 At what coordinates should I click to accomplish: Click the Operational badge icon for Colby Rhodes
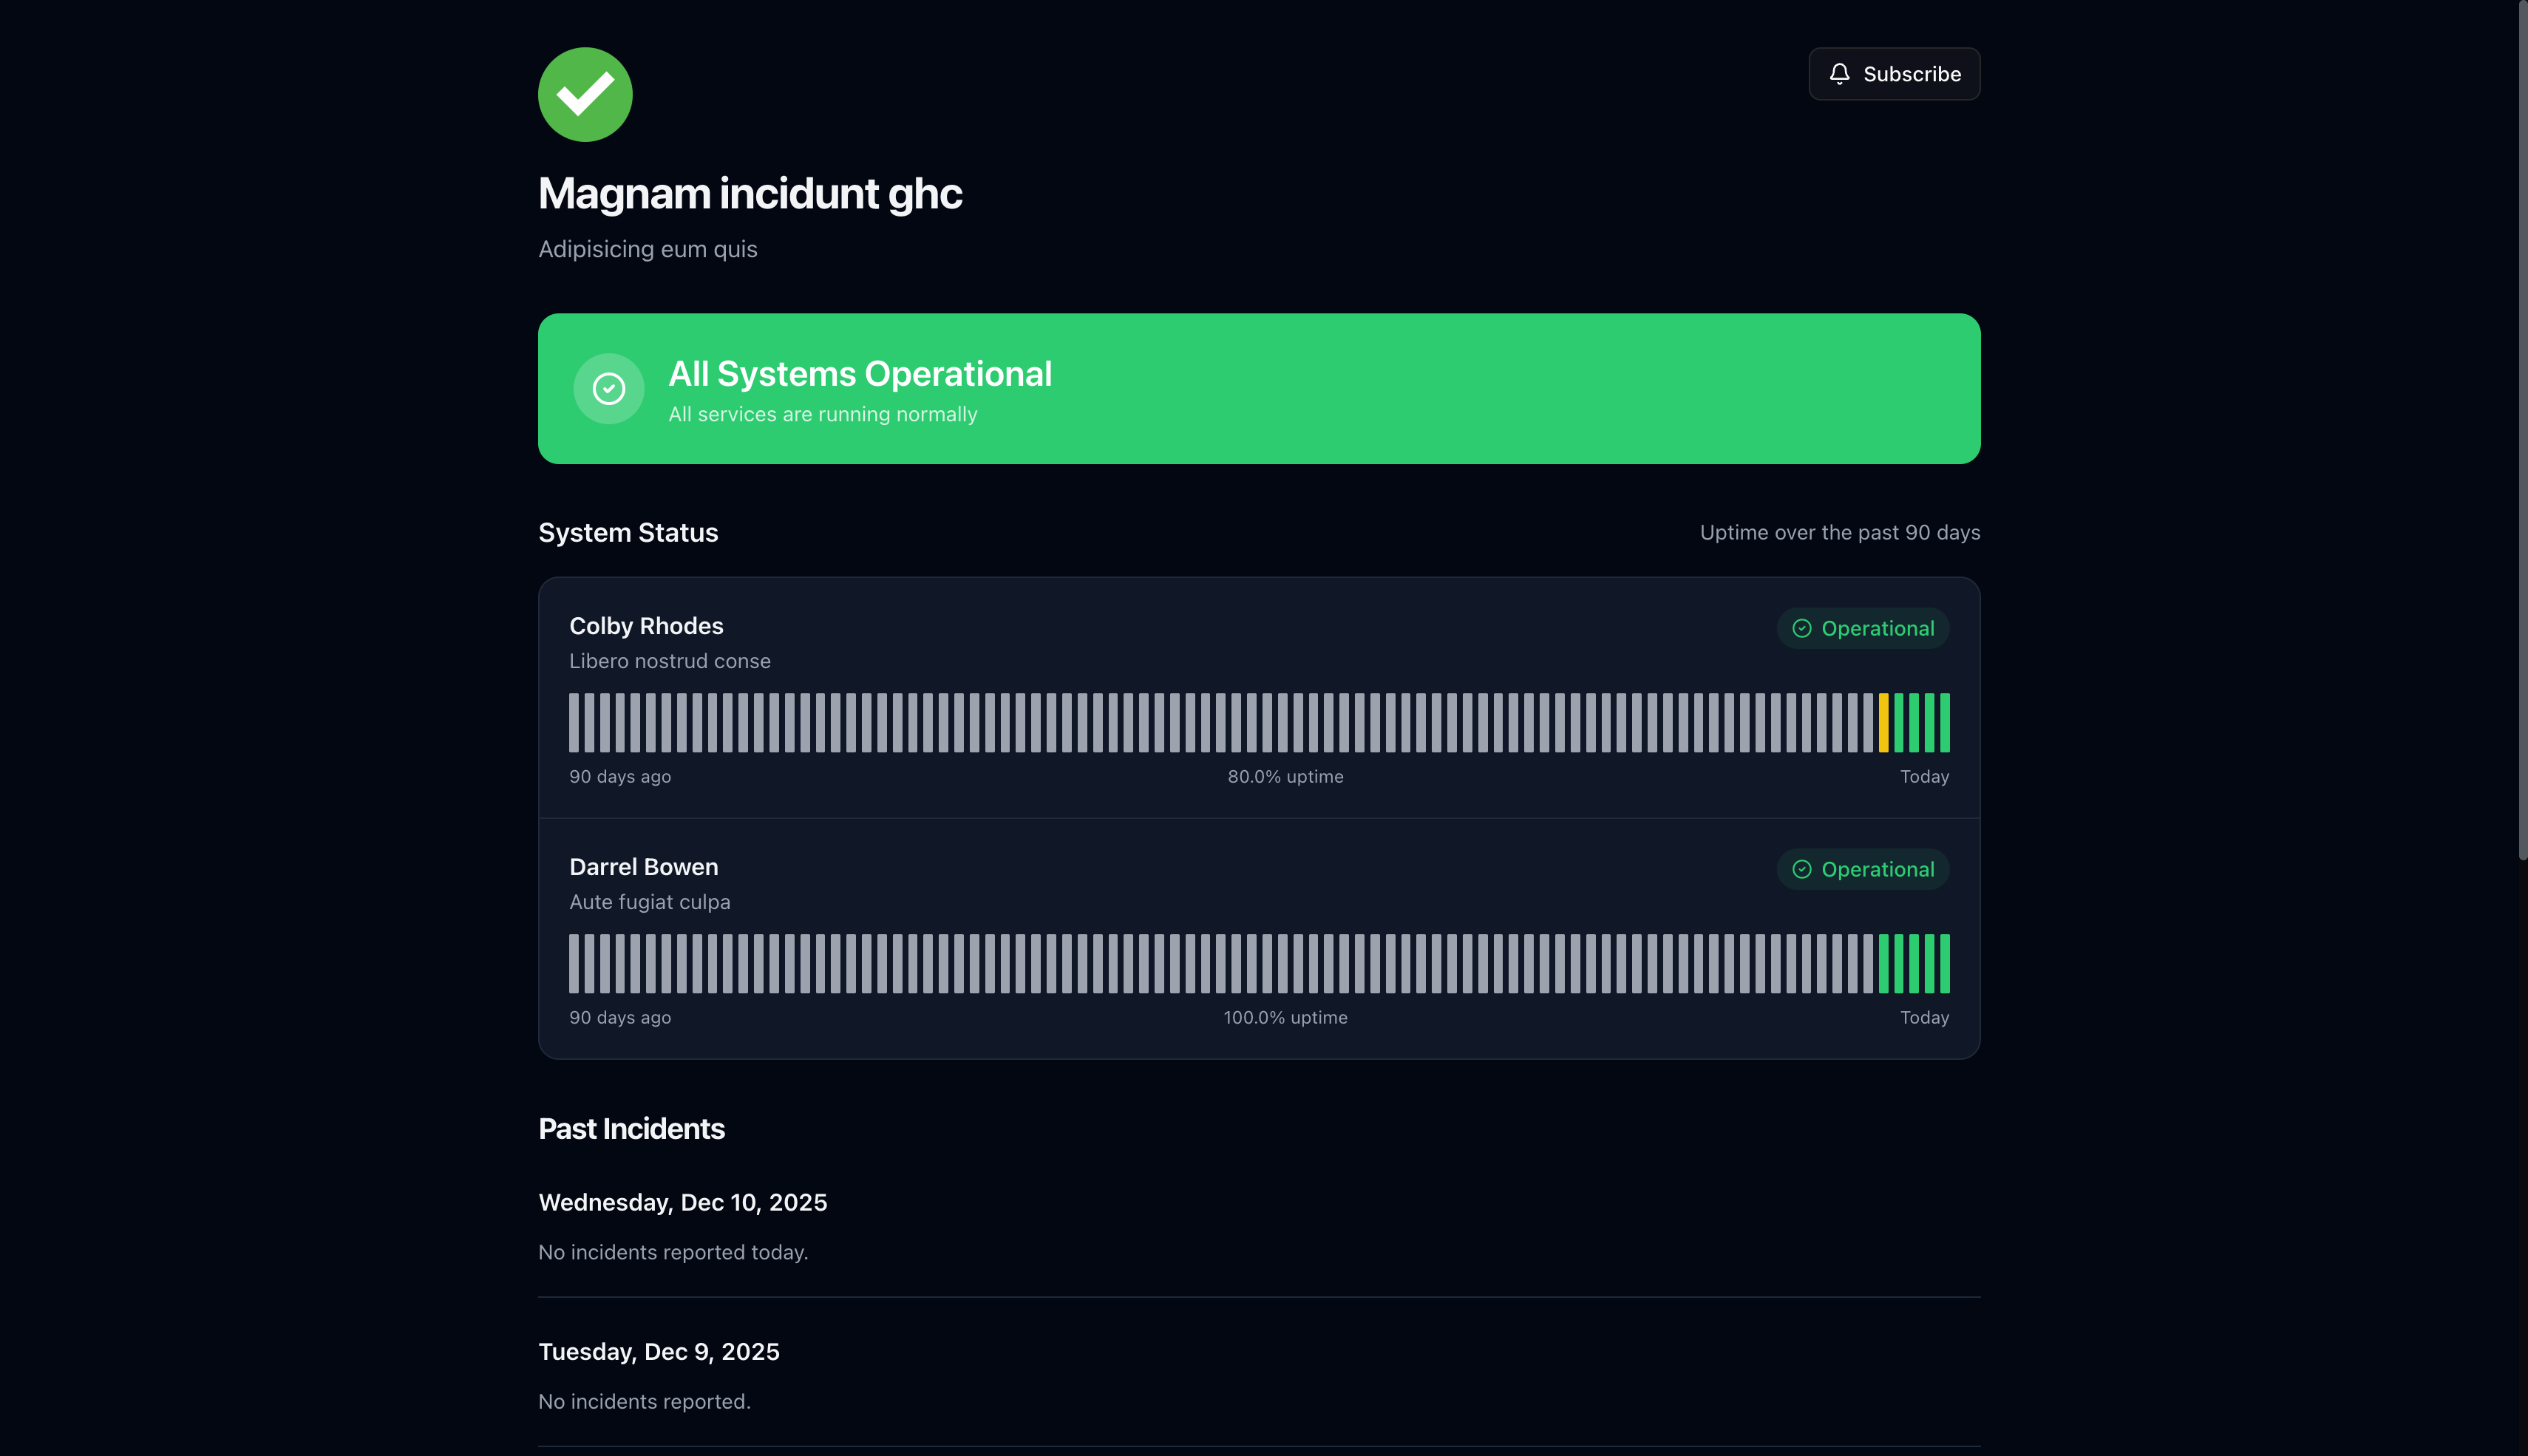click(1801, 628)
